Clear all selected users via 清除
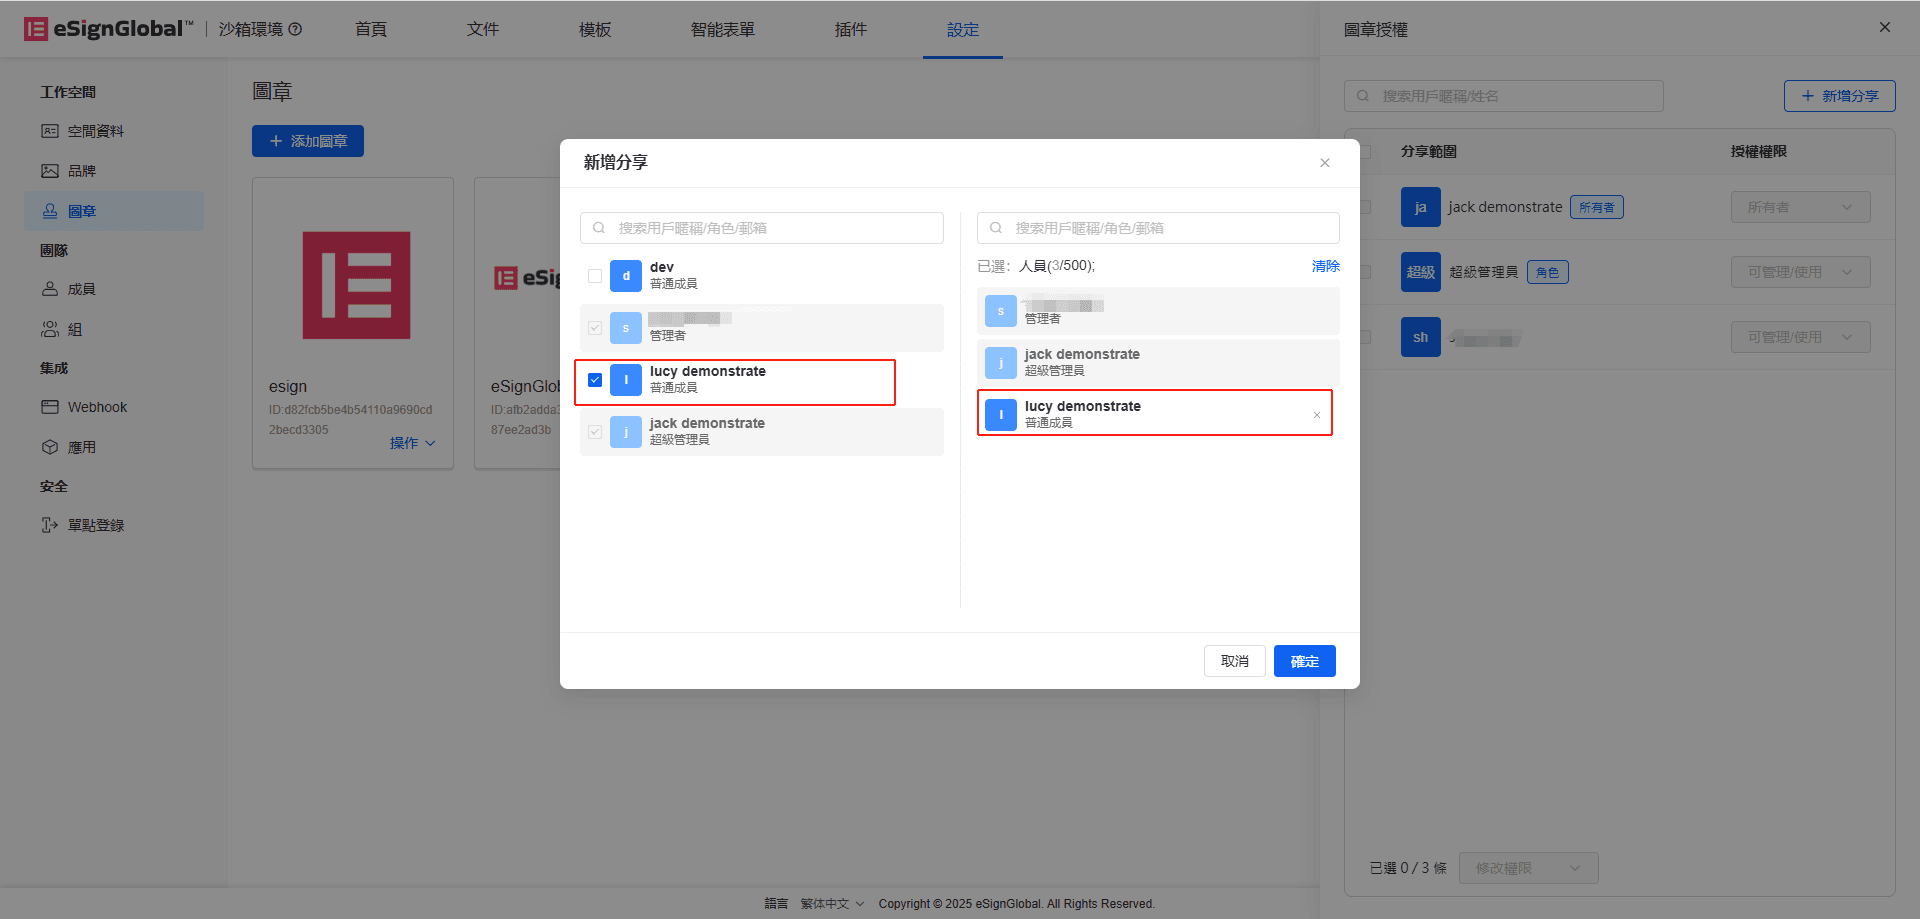This screenshot has height=919, width=1920. click(x=1325, y=266)
